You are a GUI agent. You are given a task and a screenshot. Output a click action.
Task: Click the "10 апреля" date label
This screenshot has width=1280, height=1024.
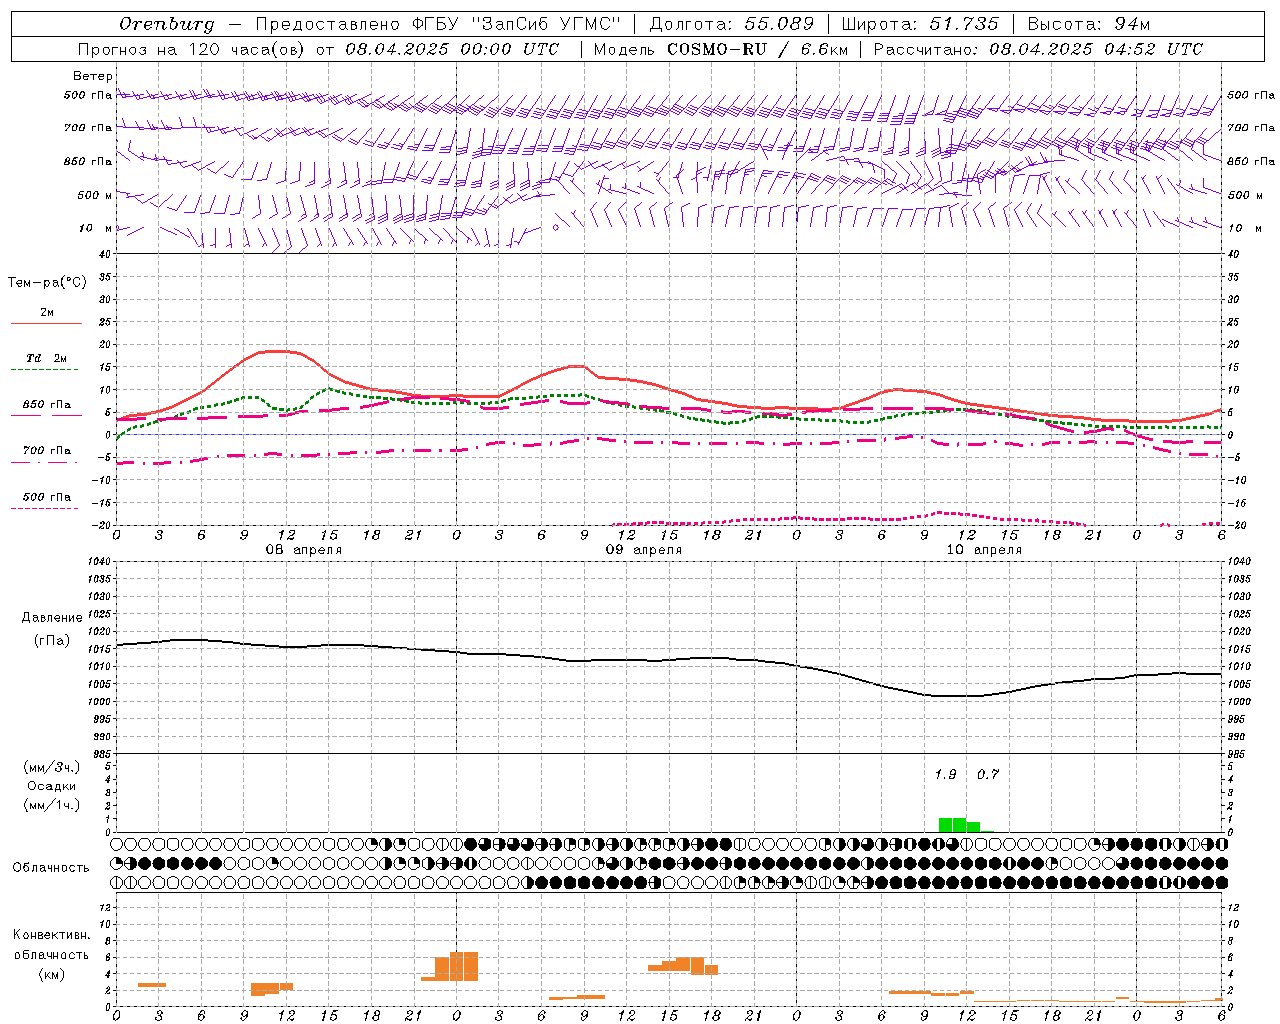(x=984, y=550)
